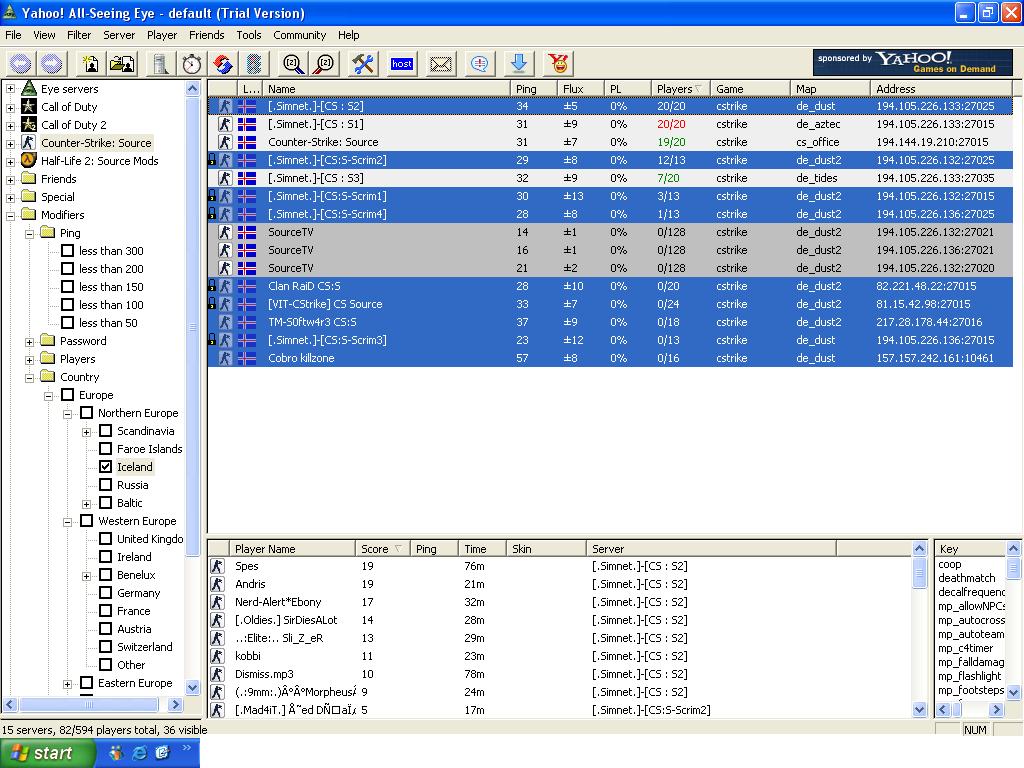Open the Tools menu
The height and width of the screenshot is (768, 1024).
[x=248, y=35]
